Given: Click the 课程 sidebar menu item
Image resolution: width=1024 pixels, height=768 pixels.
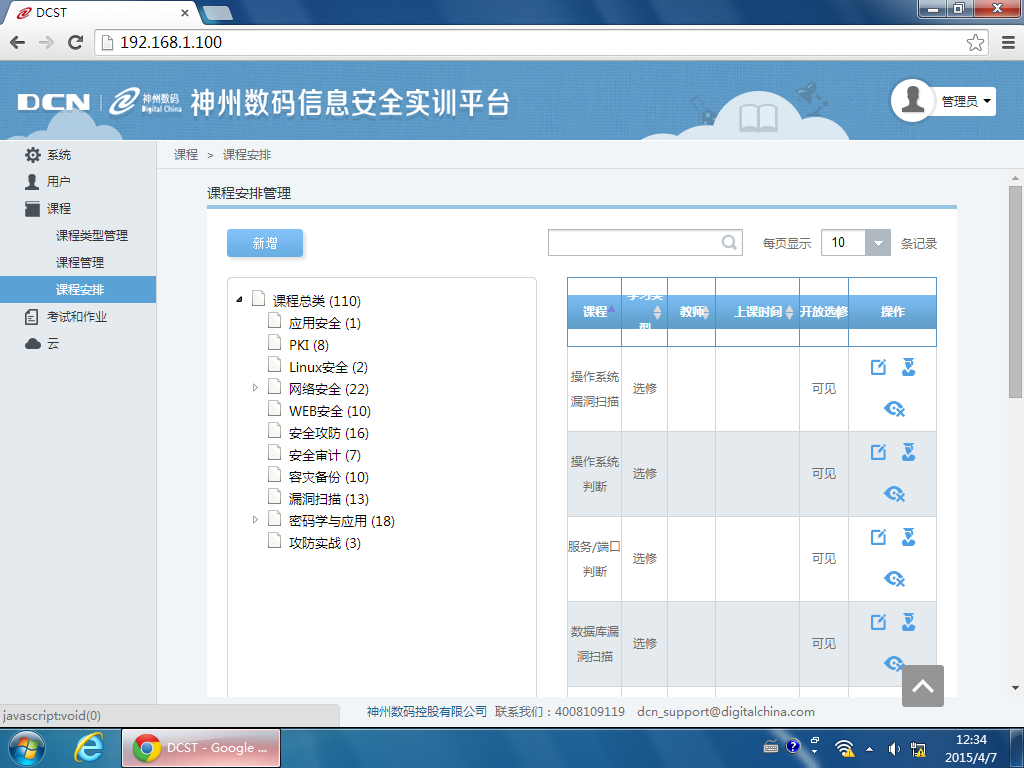Looking at the screenshot, I should coord(47,208).
